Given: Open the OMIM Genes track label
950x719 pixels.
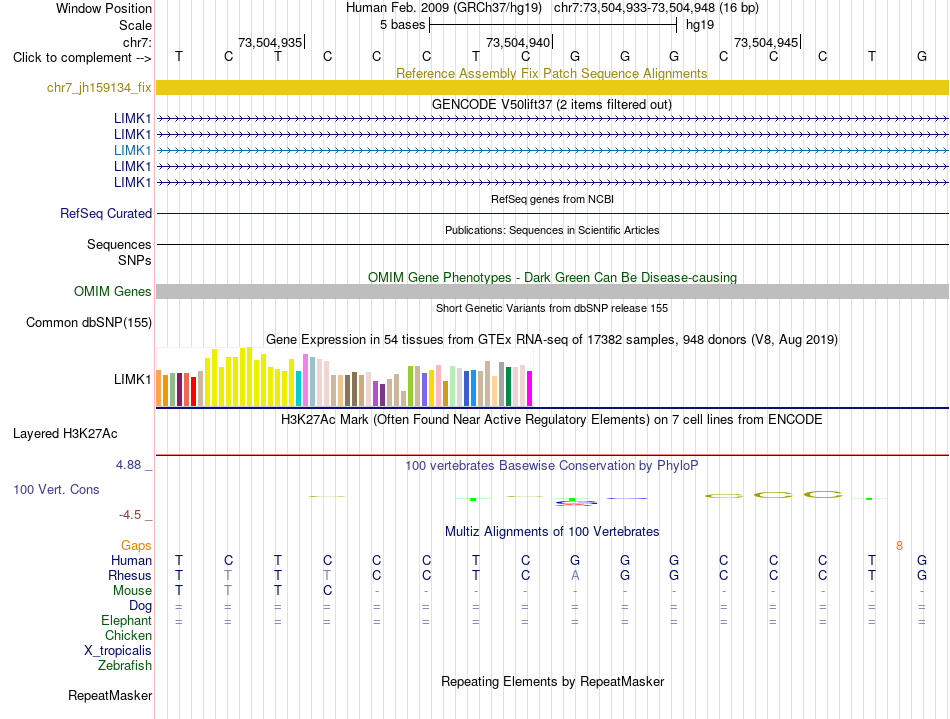Looking at the screenshot, I should point(112,291).
